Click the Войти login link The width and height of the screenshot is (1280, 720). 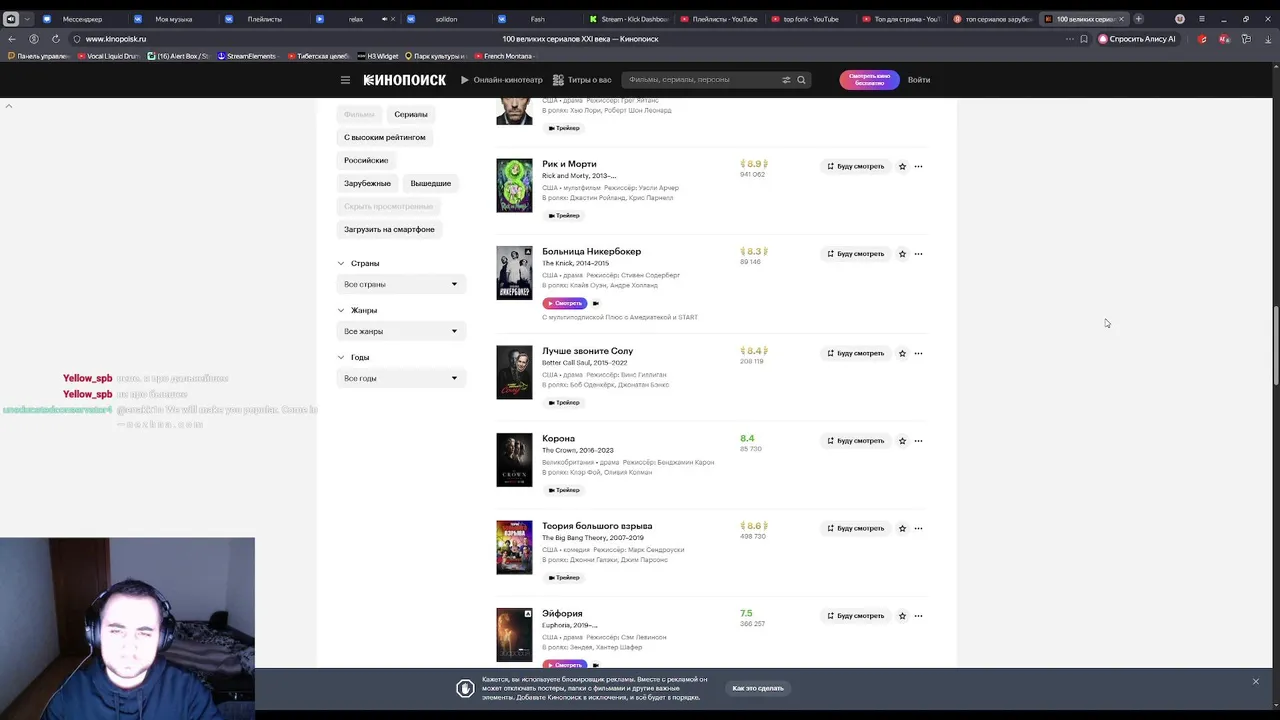pyautogui.click(x=919, y=80)
